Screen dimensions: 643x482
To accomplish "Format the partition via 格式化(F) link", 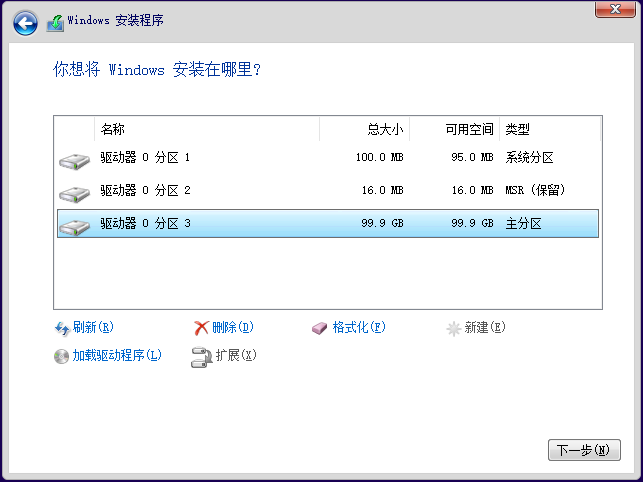I will (359, 327).
